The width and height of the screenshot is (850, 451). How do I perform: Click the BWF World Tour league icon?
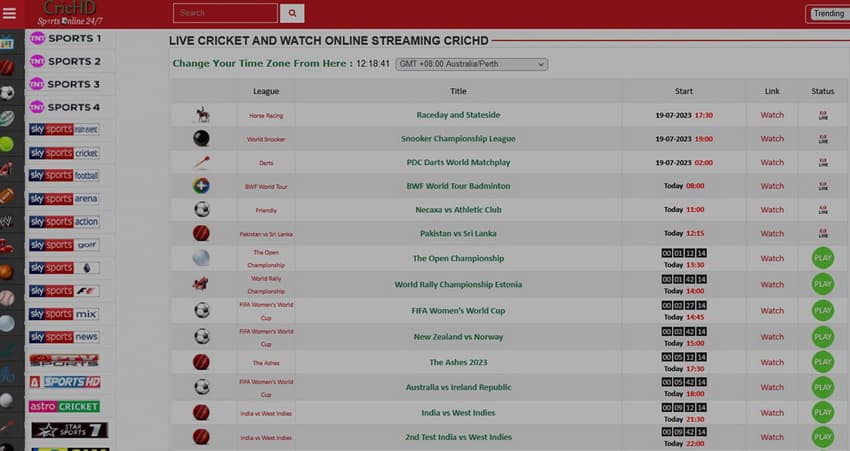click(202, 186)
